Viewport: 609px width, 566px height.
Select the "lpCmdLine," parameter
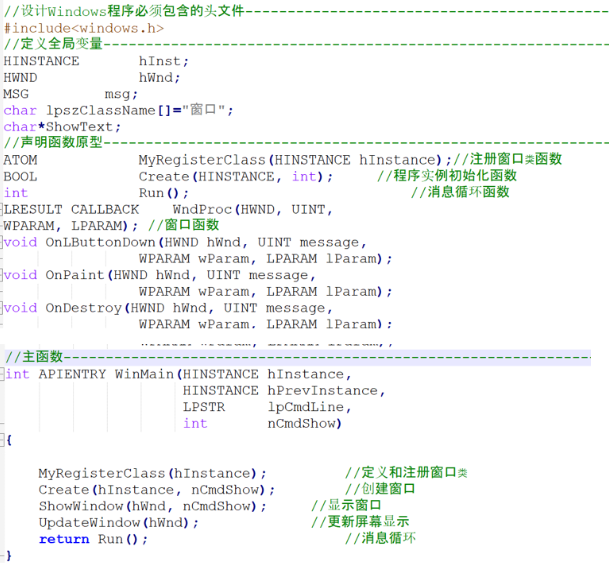pos(309,408)
